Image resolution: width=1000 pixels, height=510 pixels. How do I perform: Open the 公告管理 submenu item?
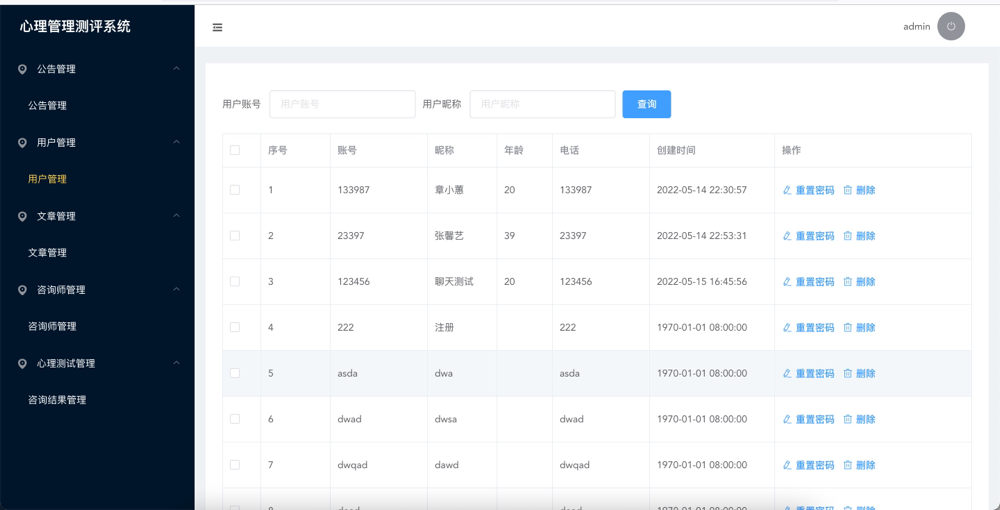[x=47, y=106]
